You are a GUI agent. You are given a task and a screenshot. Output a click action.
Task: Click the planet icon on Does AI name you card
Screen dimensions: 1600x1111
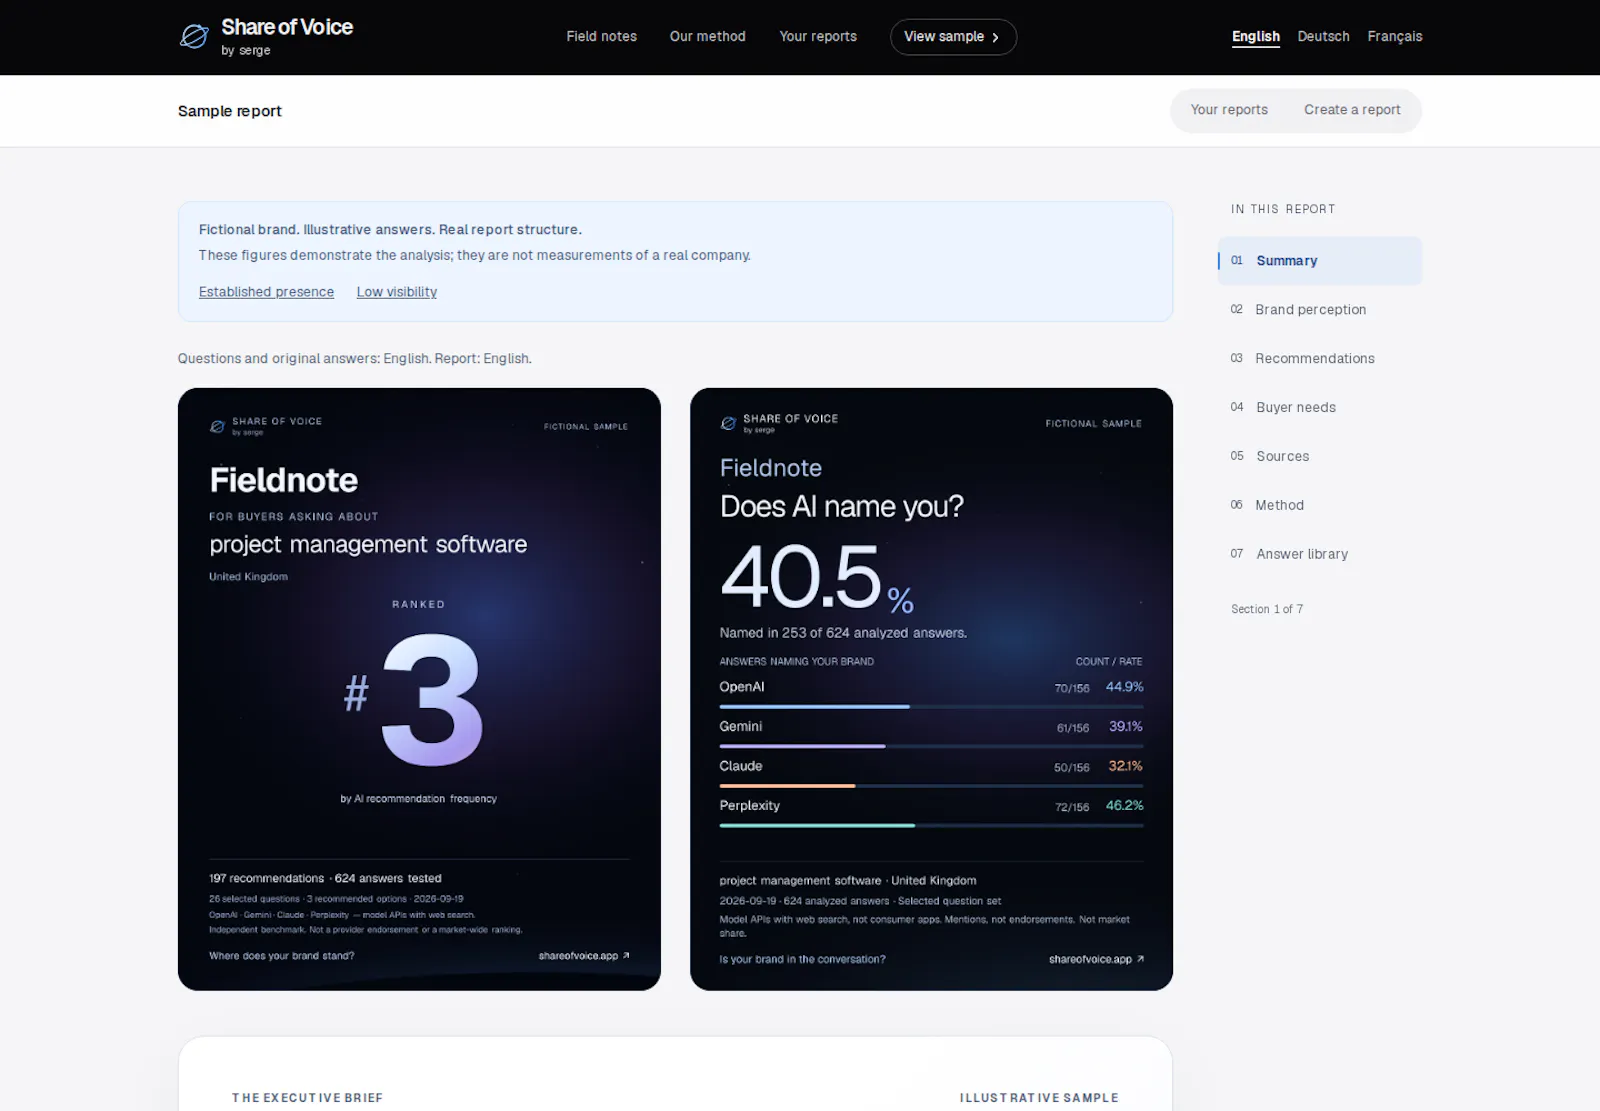(x=728, y=423)
